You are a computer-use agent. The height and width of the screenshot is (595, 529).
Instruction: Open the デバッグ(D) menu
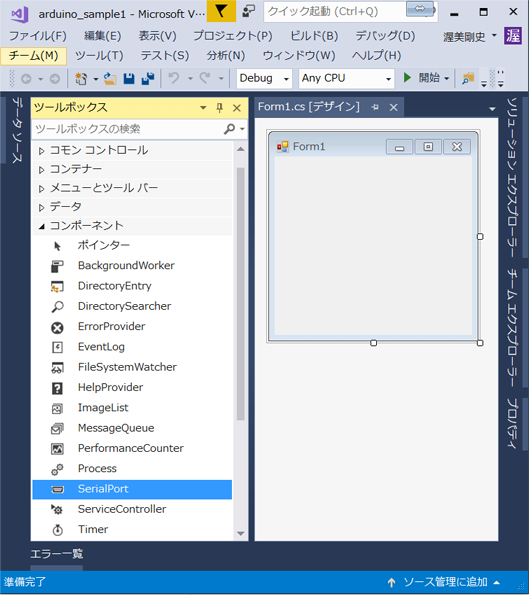click(385, 36)
